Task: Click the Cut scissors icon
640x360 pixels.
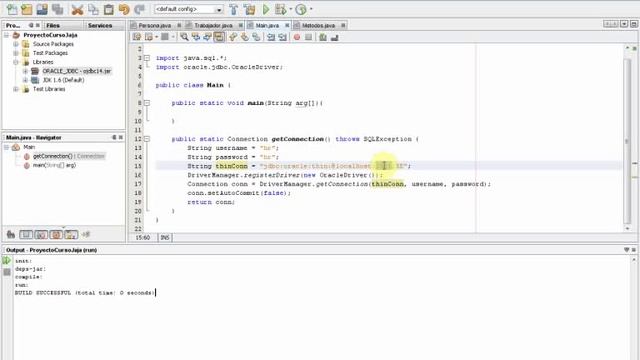Action: pos(77,9)
